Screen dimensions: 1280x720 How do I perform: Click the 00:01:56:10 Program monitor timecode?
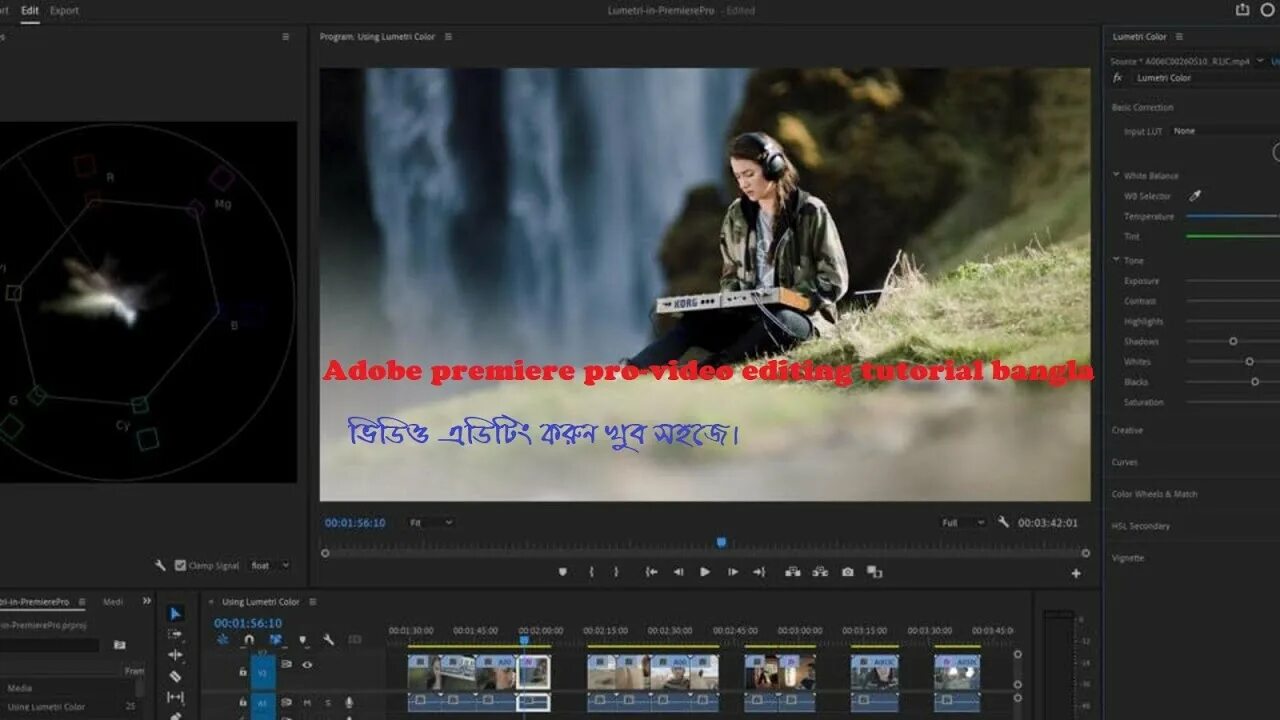point(355,522)
